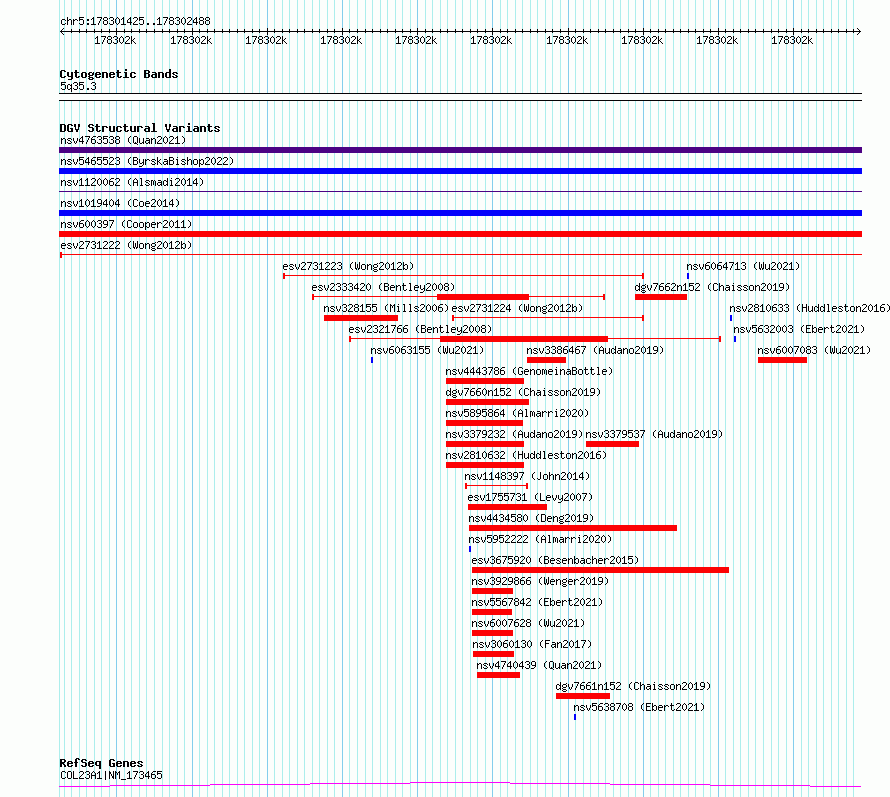The image size is (890, 797).
Task: Click the chr5:178301425..178302488 region label
Action: click(135, 22)
